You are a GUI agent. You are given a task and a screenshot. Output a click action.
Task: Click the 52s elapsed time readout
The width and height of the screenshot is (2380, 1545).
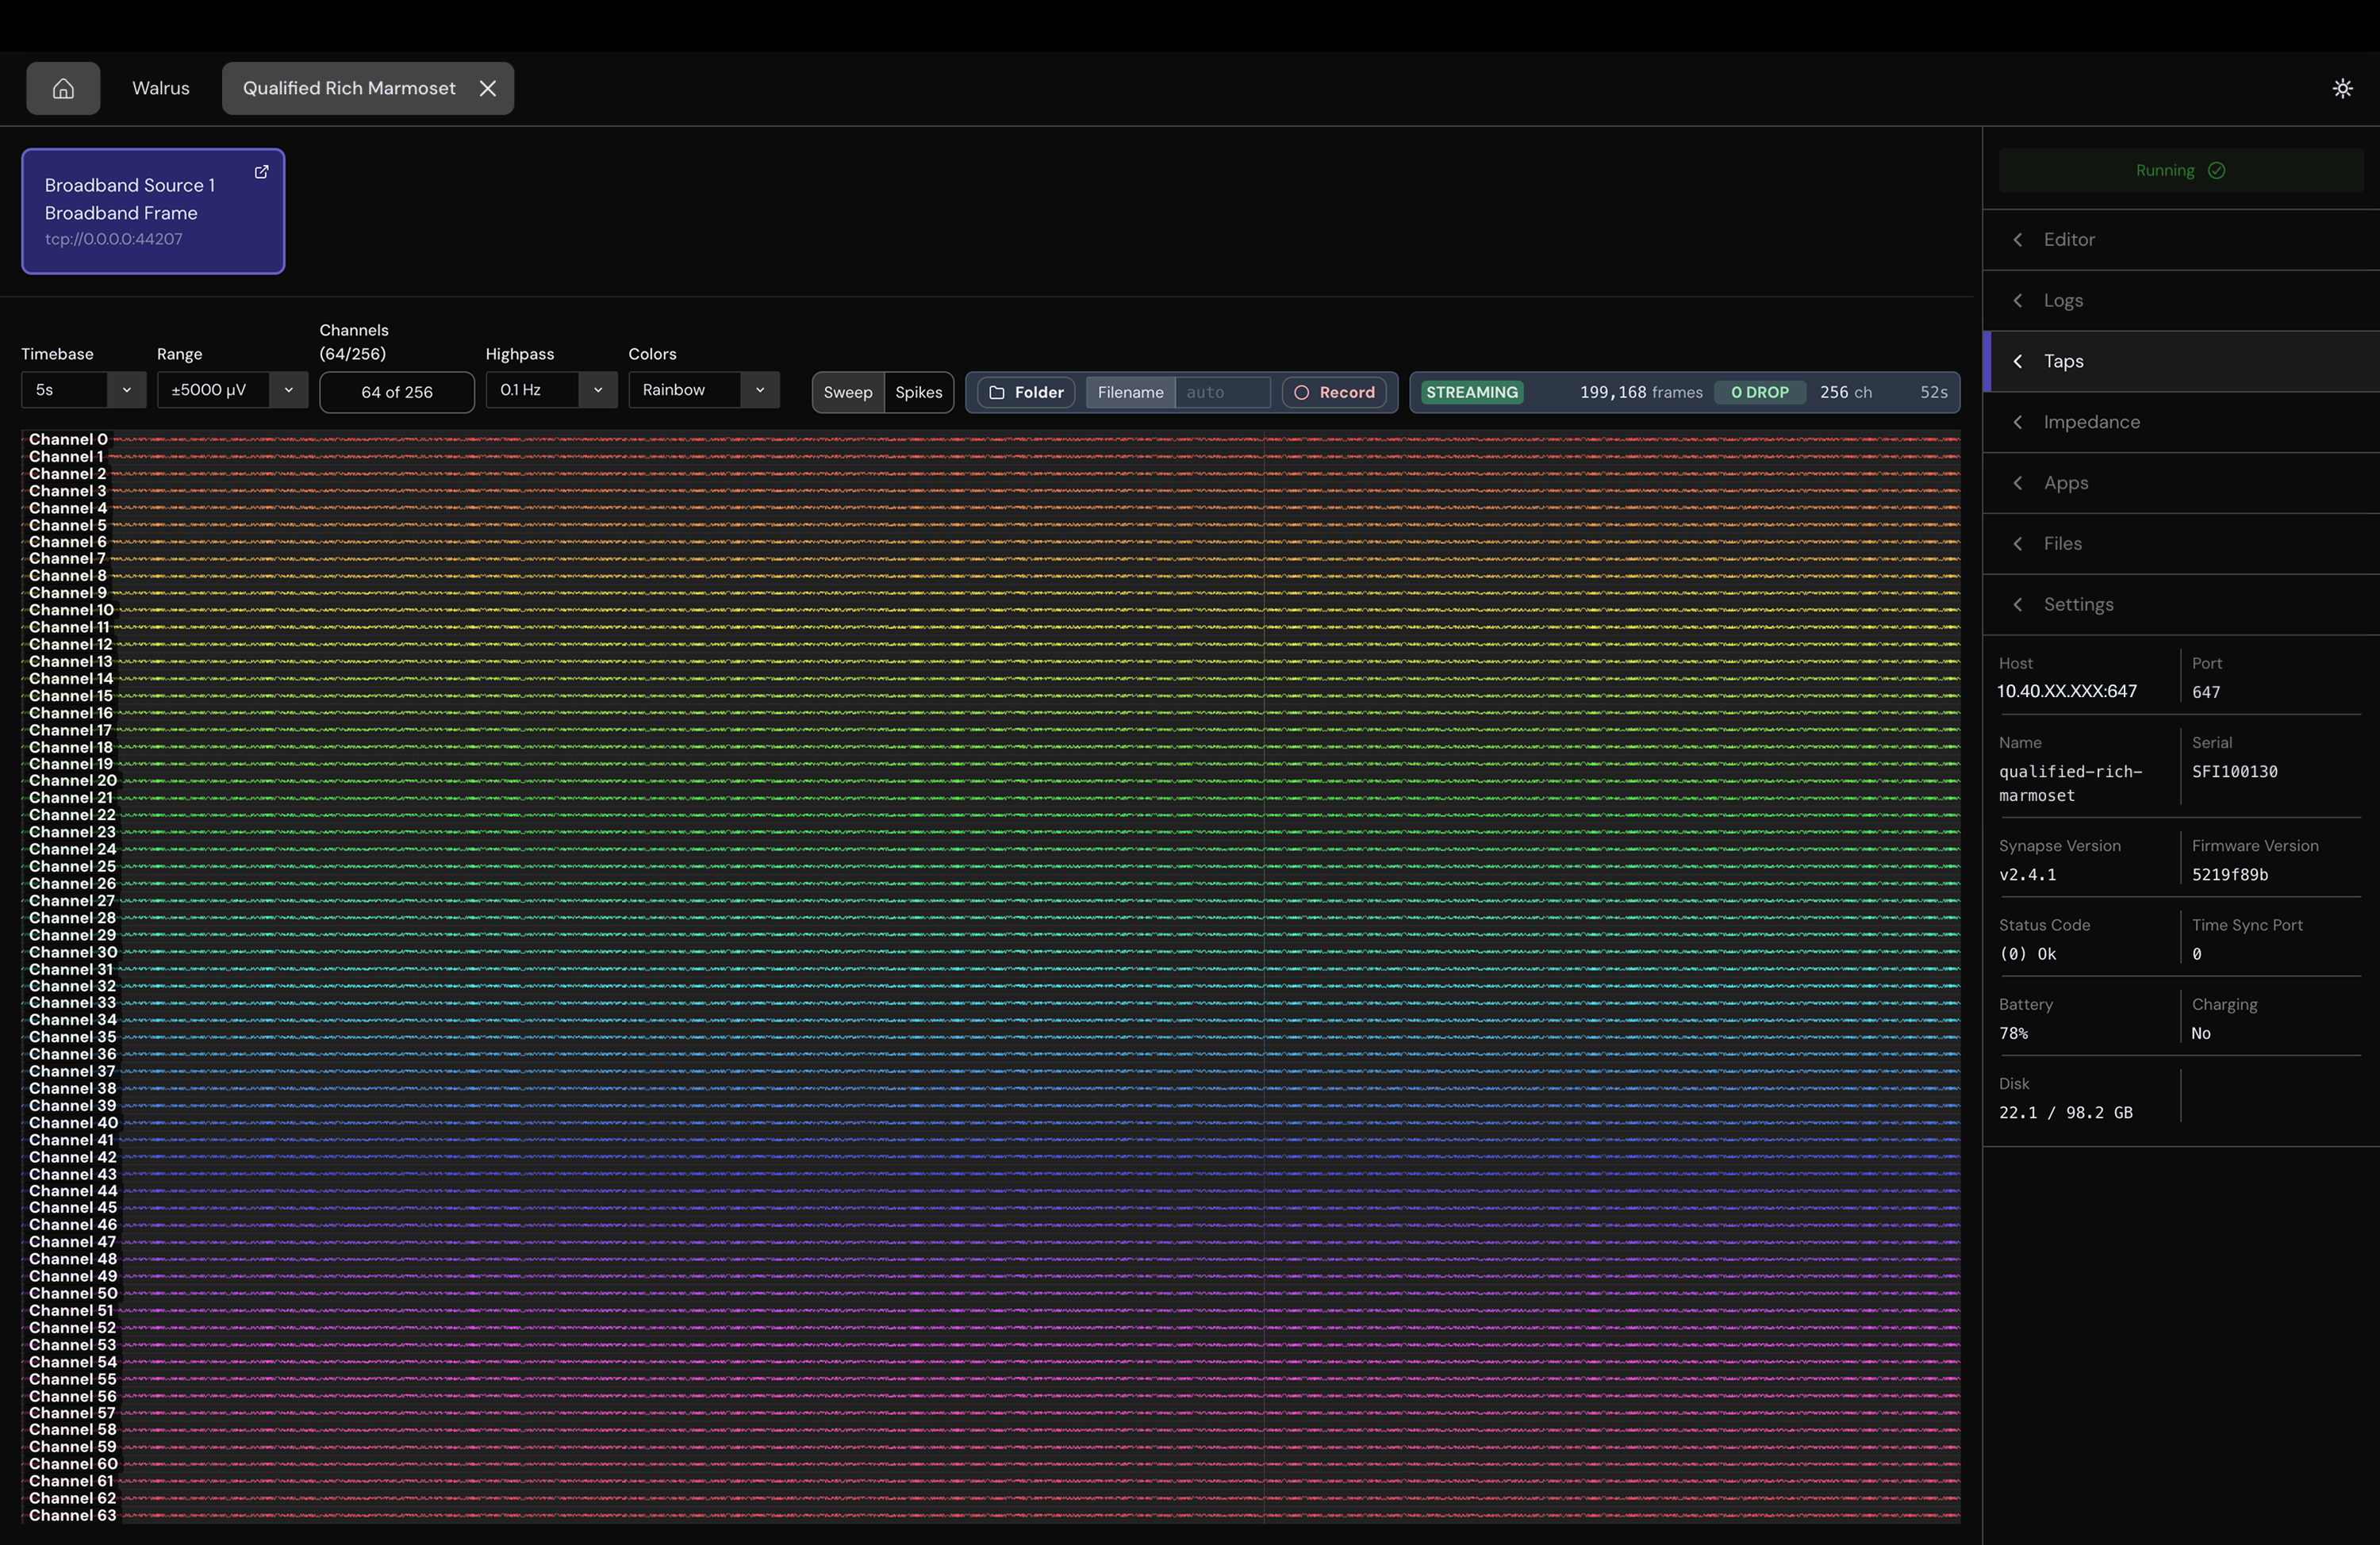pos(1933,392)
